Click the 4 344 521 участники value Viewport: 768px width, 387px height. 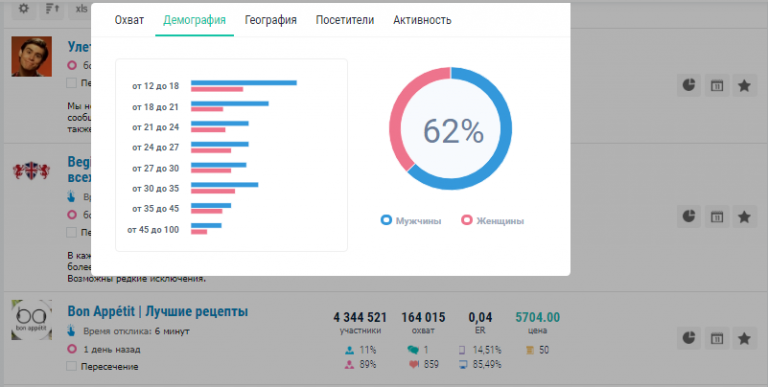coord(360,317)
